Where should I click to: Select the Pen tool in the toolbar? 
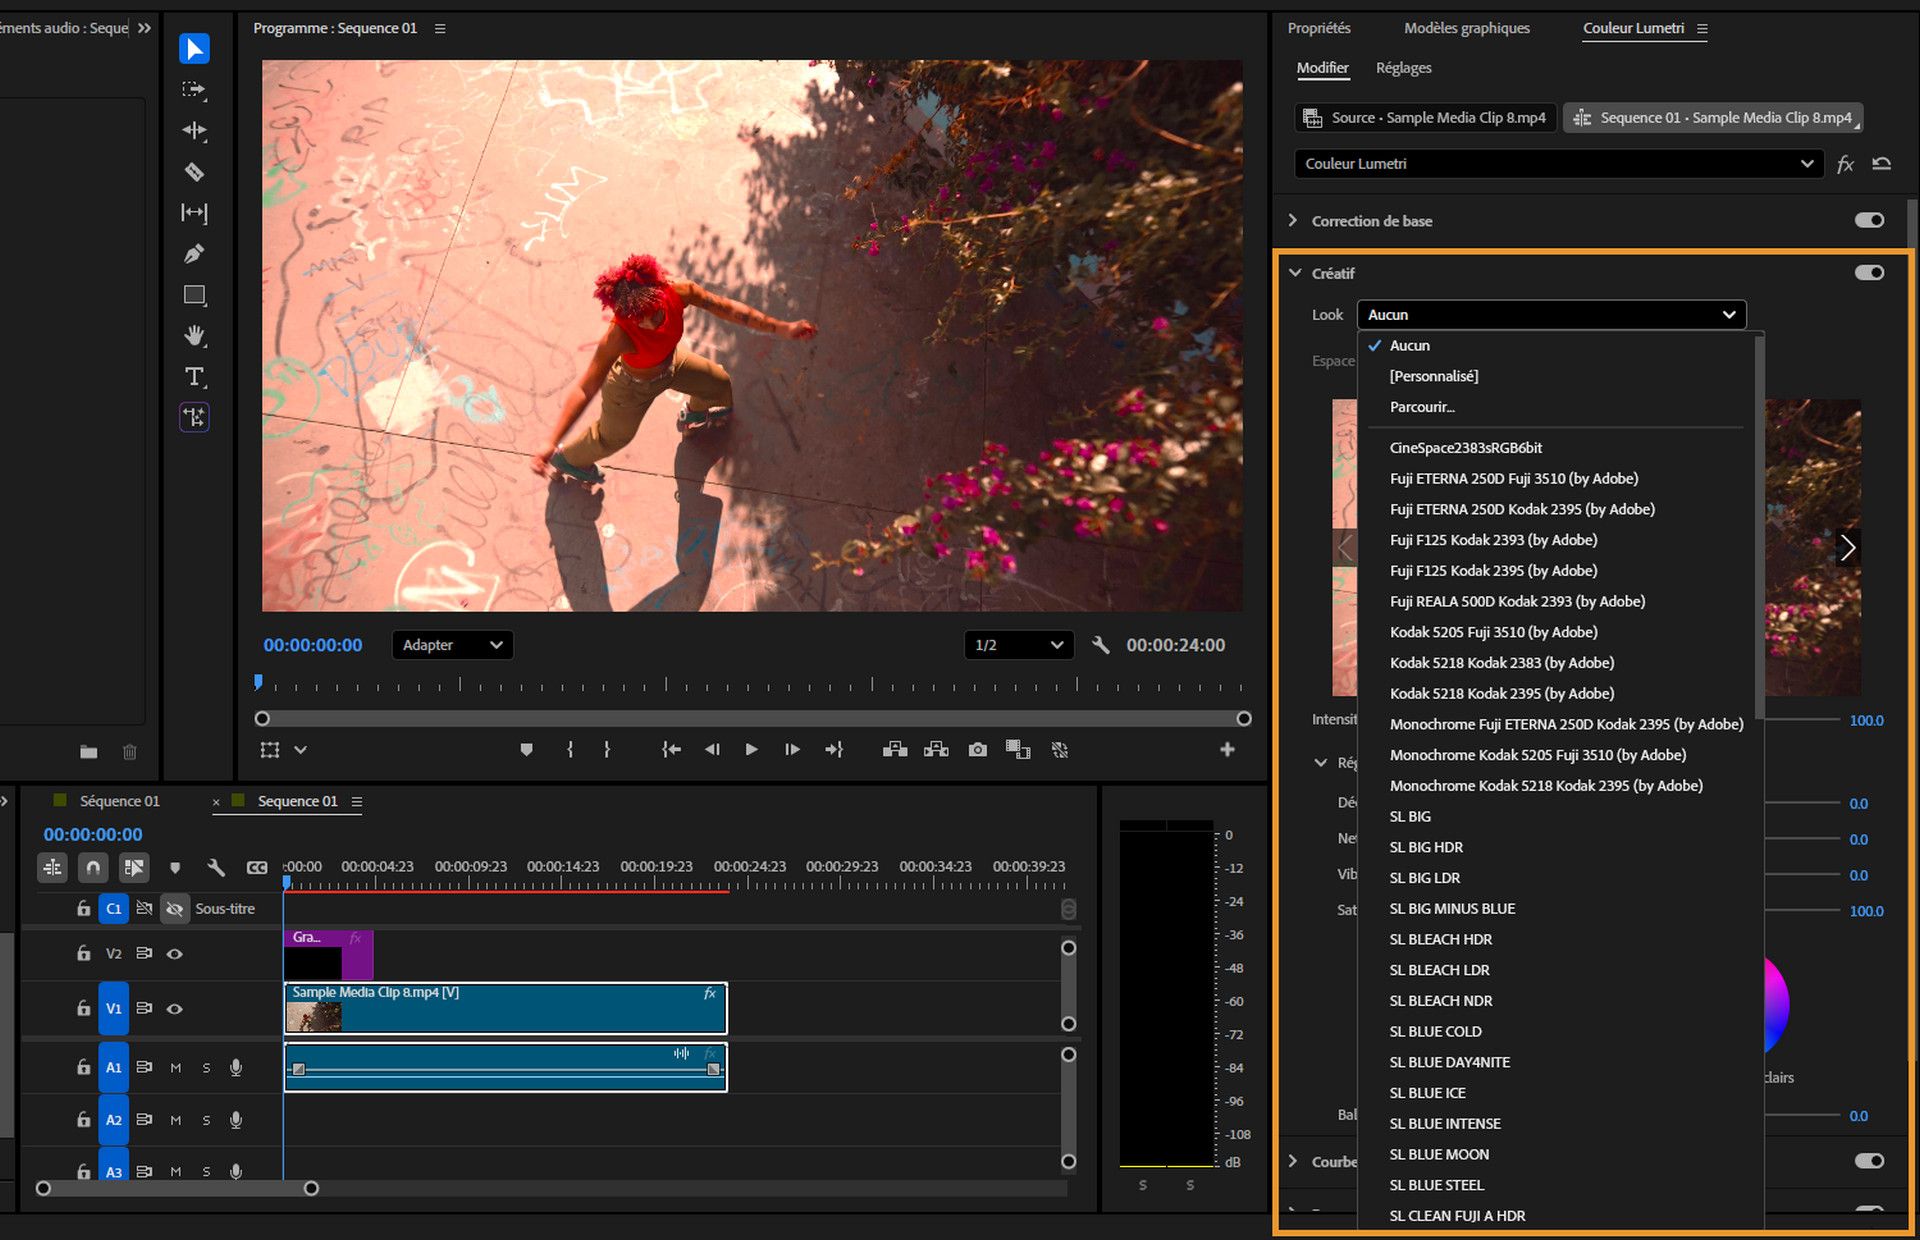pos(195,254)
